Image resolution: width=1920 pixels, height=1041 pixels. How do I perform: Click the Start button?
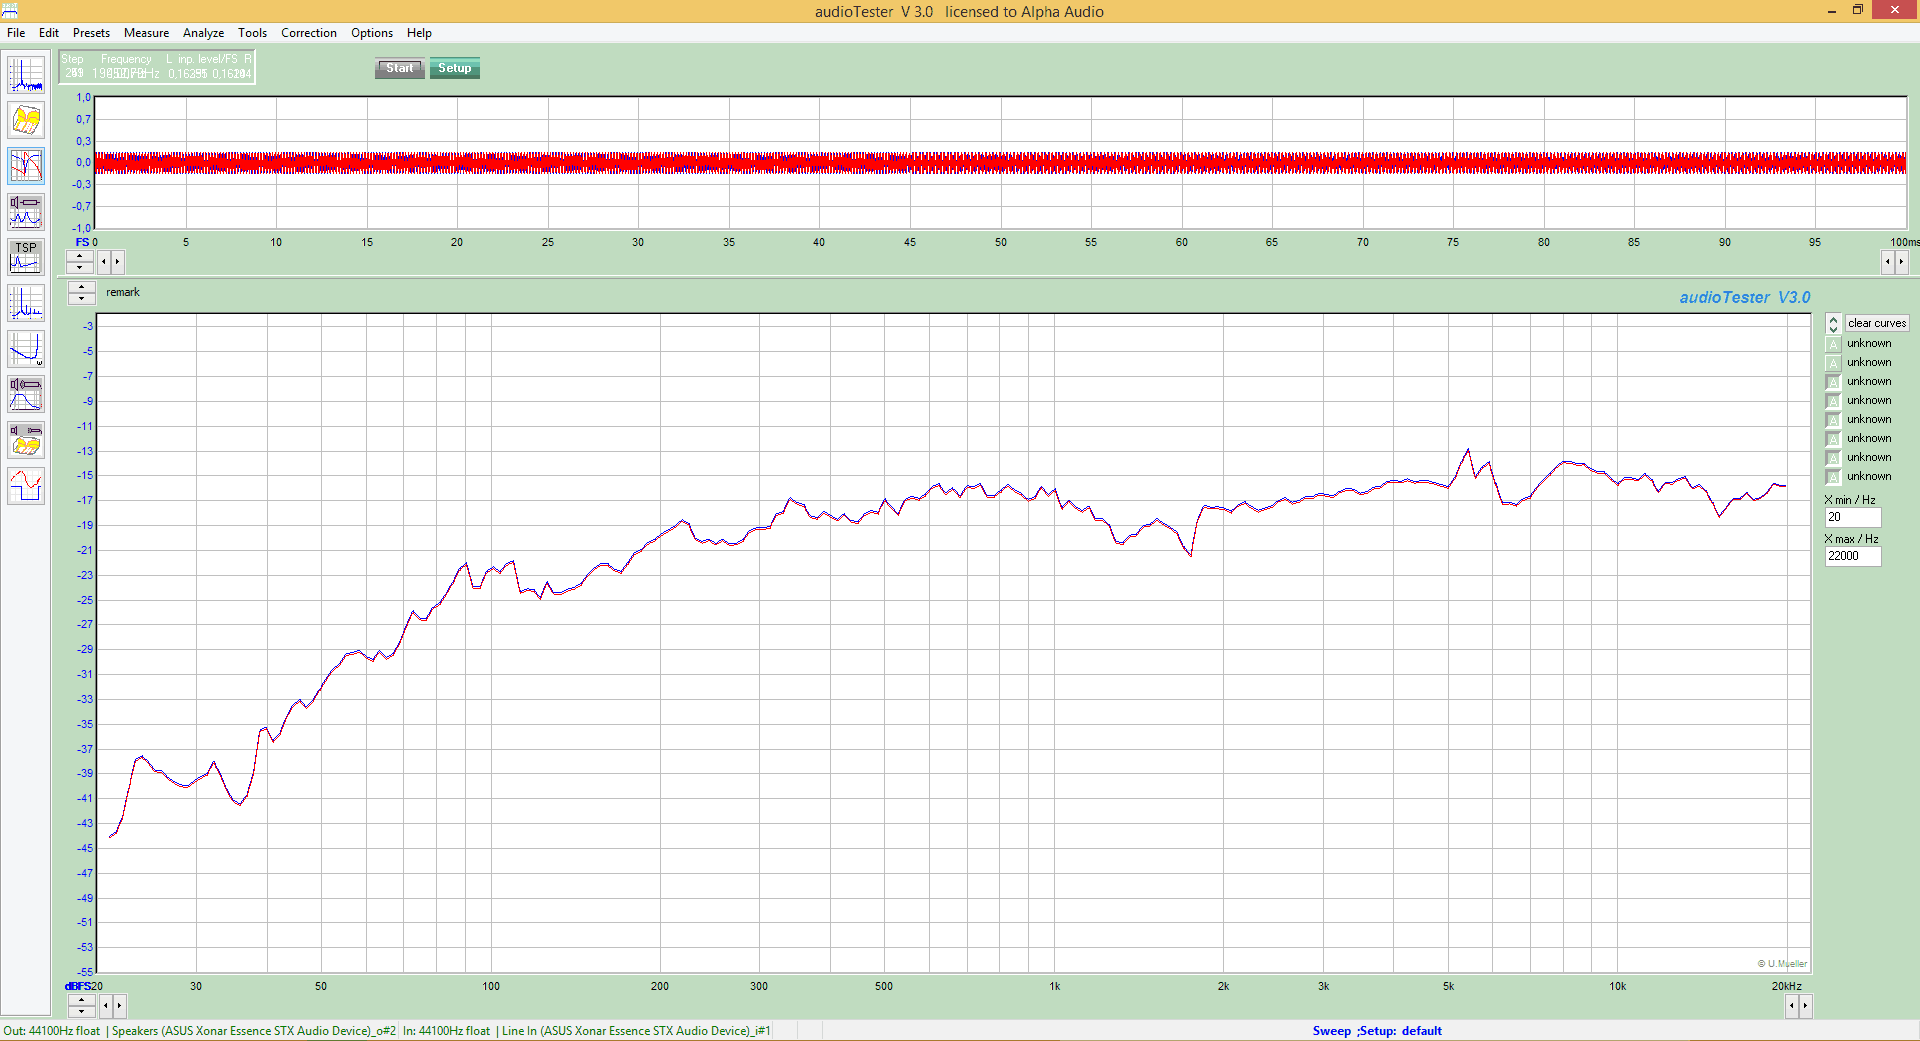[399, 68]
